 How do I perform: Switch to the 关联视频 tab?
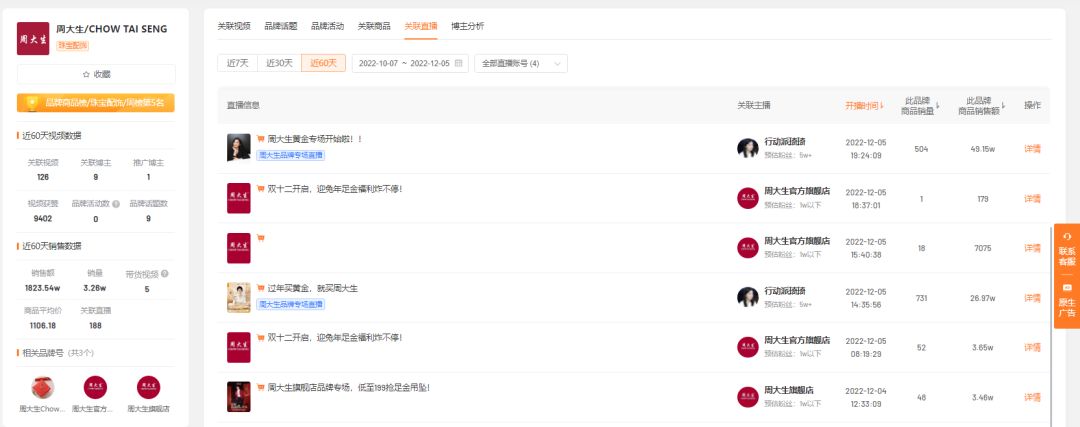(234, 25)
